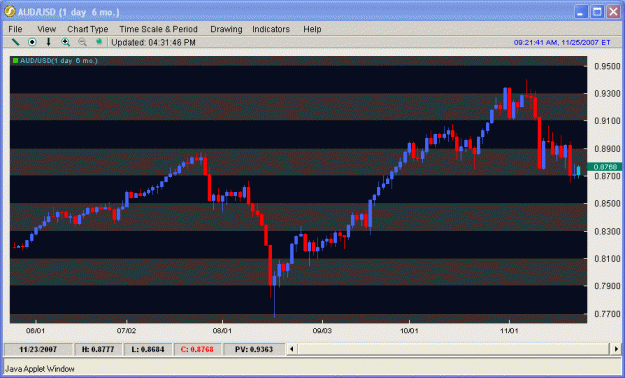The height and width of the screenshot is (378, 625).
Task: Click the left arrow of the horizontal scrollbar
Action: [292, 349]
